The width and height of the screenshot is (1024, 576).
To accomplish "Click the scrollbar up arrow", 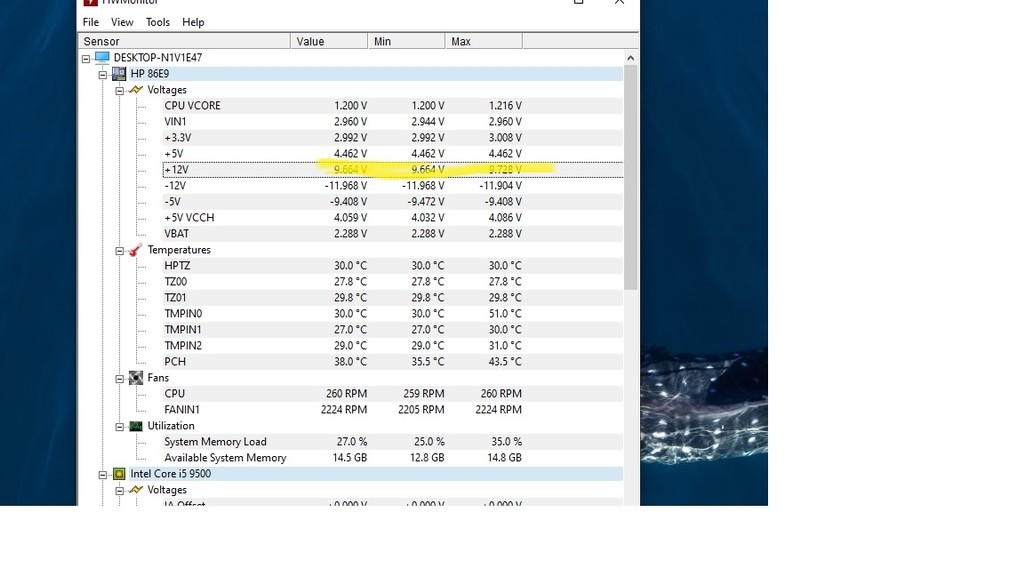I will coord(630,58).
